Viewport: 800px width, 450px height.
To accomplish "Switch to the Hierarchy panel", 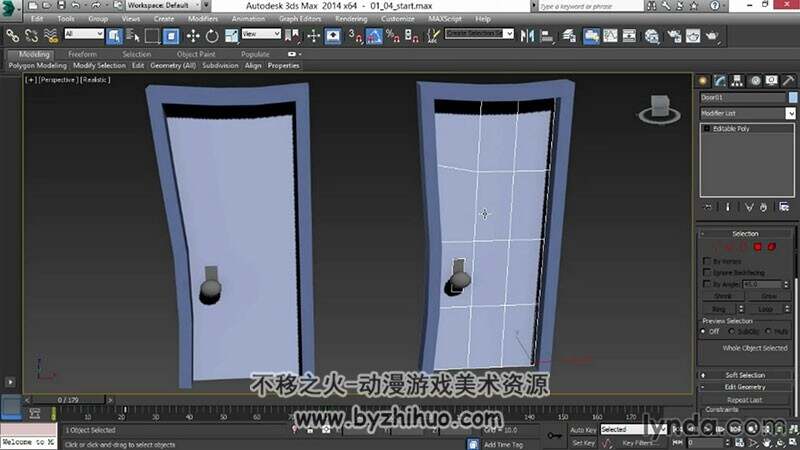I will coord(737,81).
